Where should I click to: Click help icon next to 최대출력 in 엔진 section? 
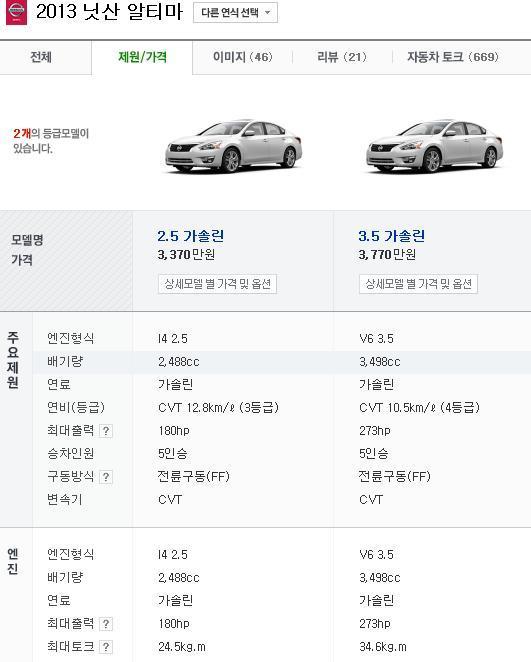point(106,624)
